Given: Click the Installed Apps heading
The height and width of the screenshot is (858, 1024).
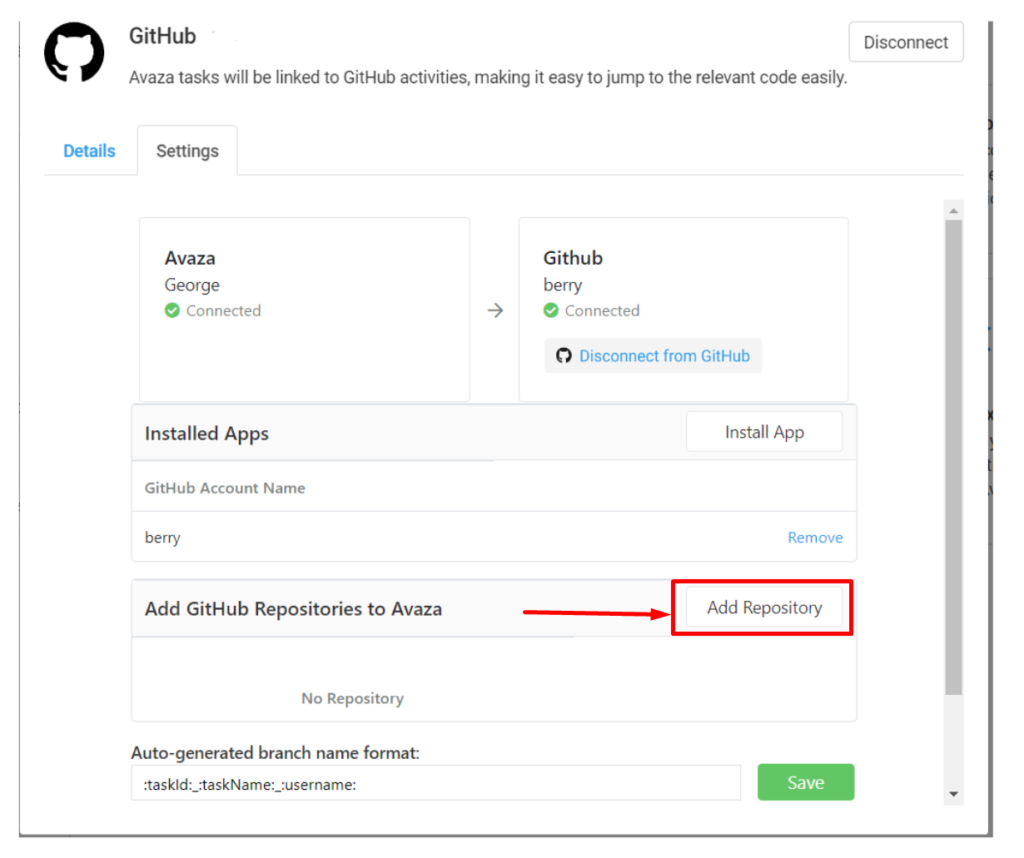Looking at the screenshot, I should point(206,434).
